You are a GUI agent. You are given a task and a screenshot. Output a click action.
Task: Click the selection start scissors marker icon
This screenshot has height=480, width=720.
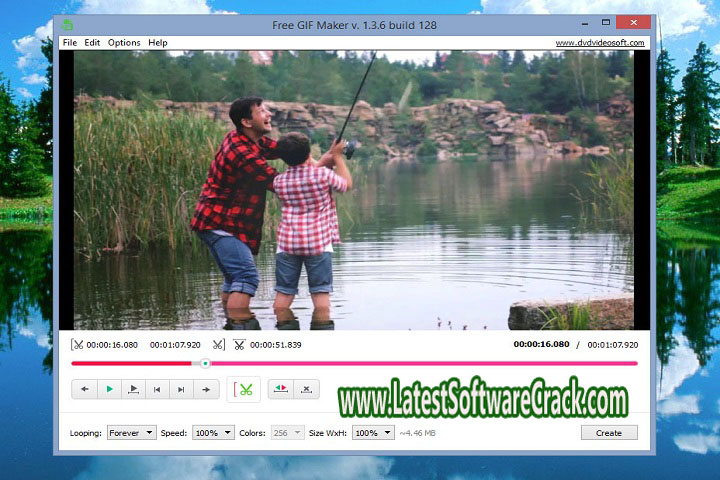[77, 345]
